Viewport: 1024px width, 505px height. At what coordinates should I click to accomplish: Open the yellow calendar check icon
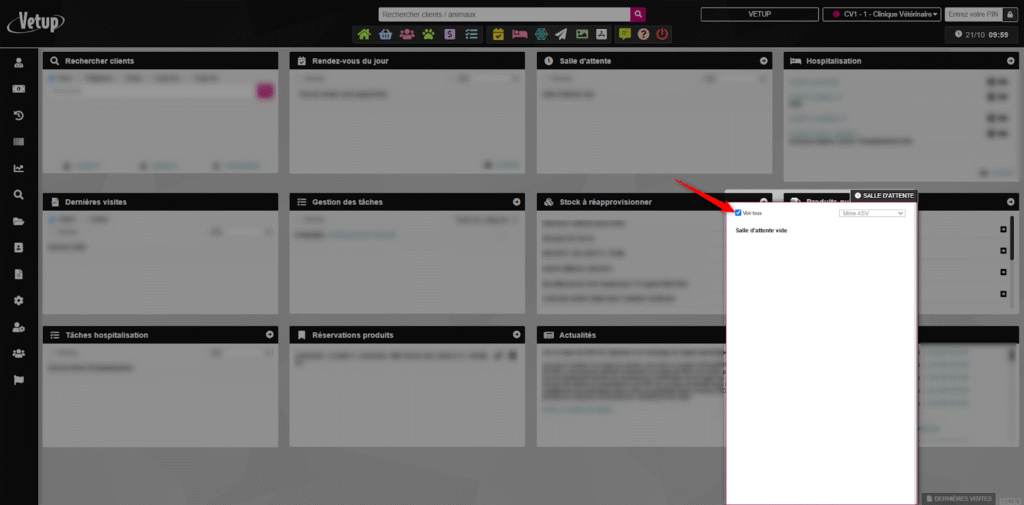coord(498,34)
